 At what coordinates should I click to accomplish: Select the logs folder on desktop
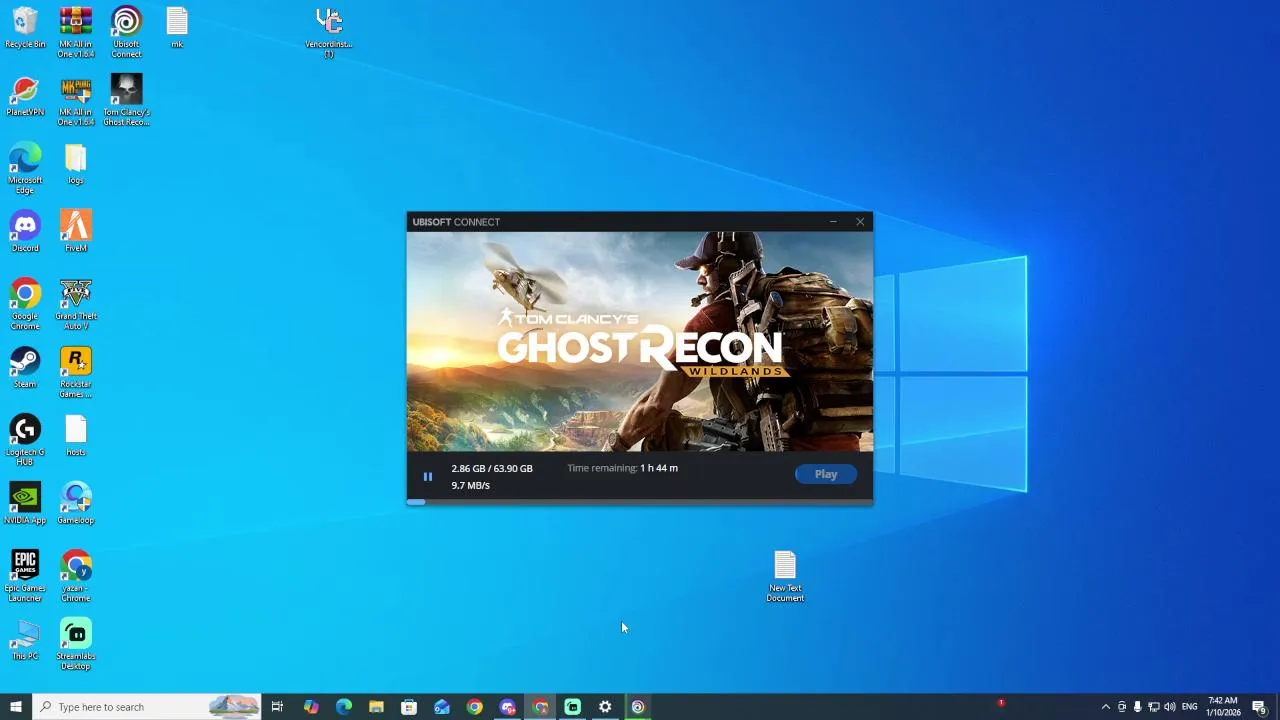click(76, 164)
